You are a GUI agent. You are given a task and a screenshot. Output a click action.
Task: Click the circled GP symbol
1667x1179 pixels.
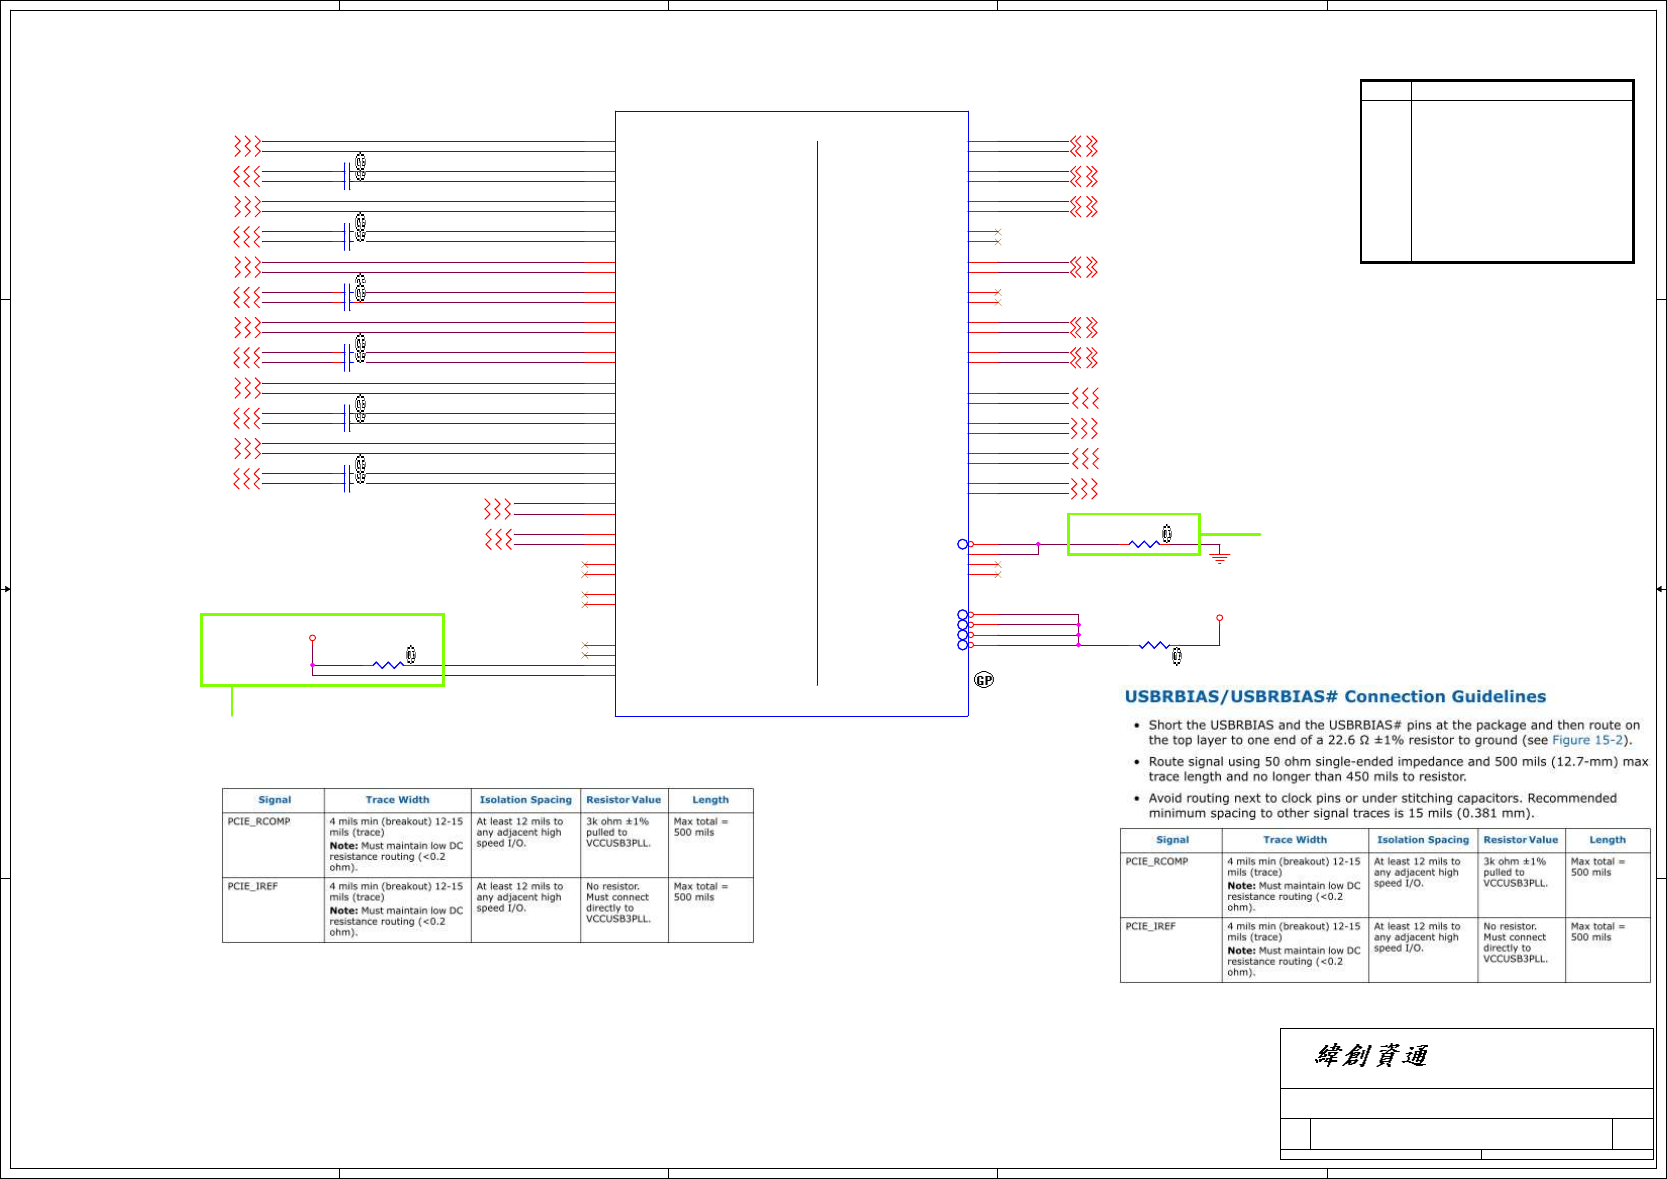984,680
